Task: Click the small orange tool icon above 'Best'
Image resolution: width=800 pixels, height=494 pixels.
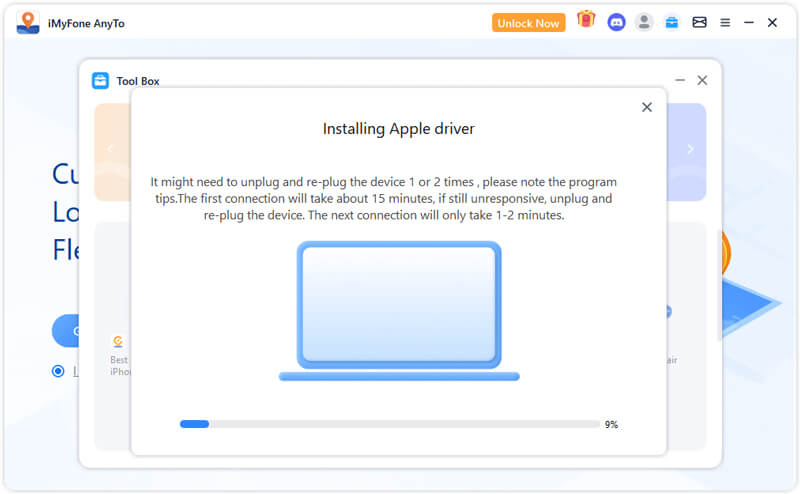Action: 118,341
